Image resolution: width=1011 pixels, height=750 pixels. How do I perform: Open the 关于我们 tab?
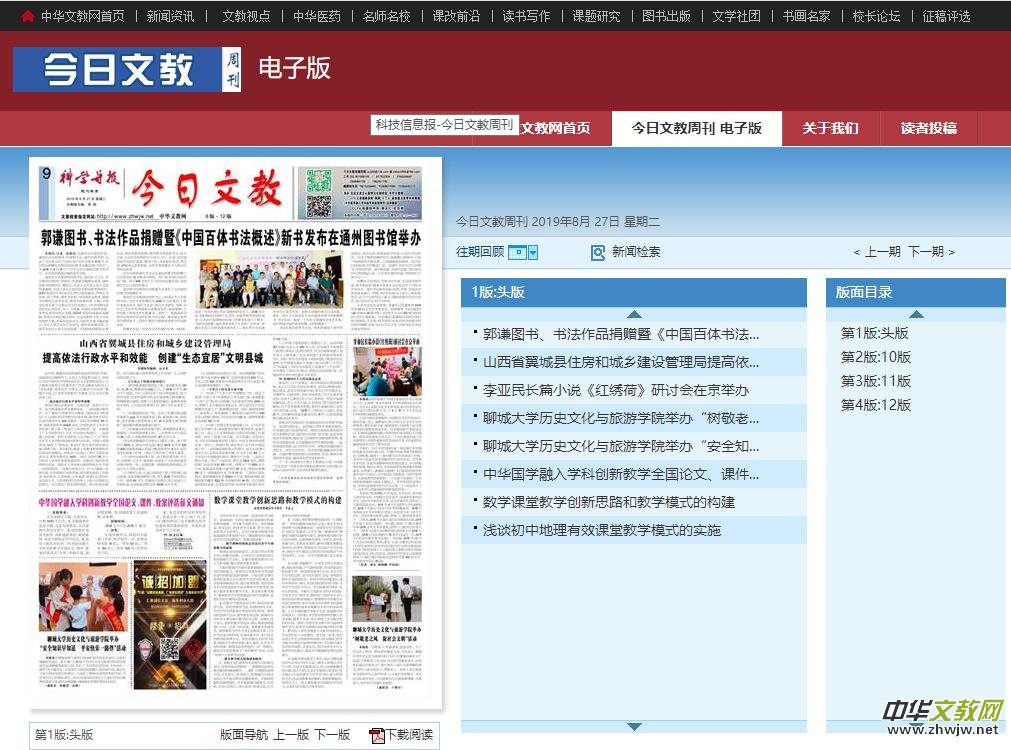coord(830,128)
